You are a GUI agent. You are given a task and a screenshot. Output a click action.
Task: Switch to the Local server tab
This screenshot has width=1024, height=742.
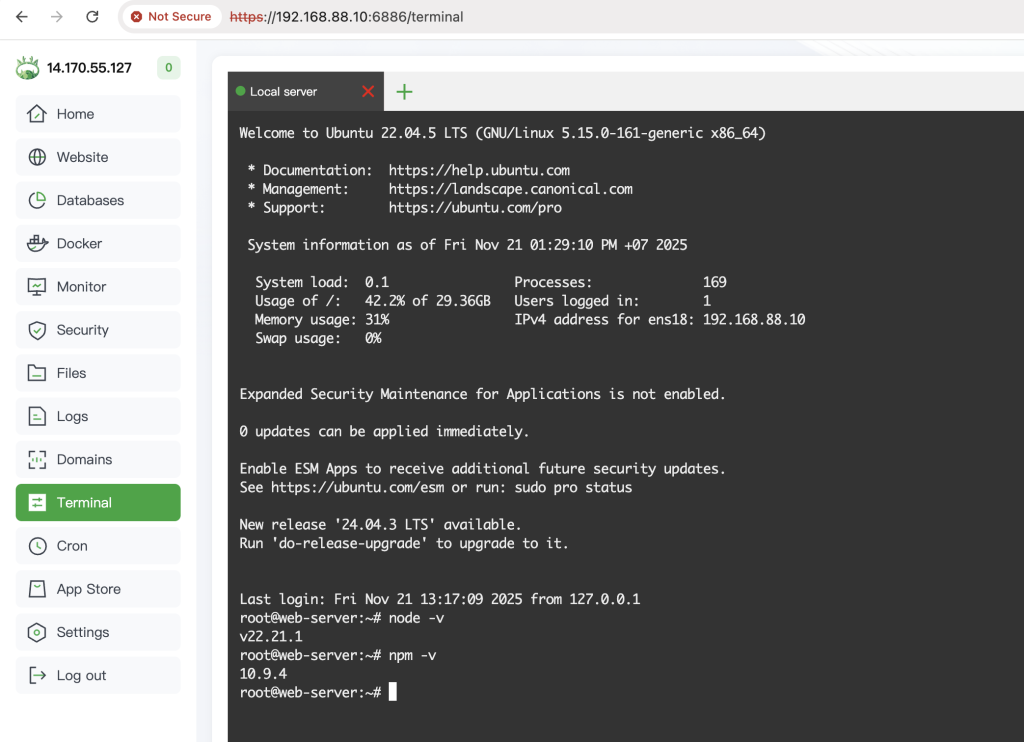[x=283, y=91]
